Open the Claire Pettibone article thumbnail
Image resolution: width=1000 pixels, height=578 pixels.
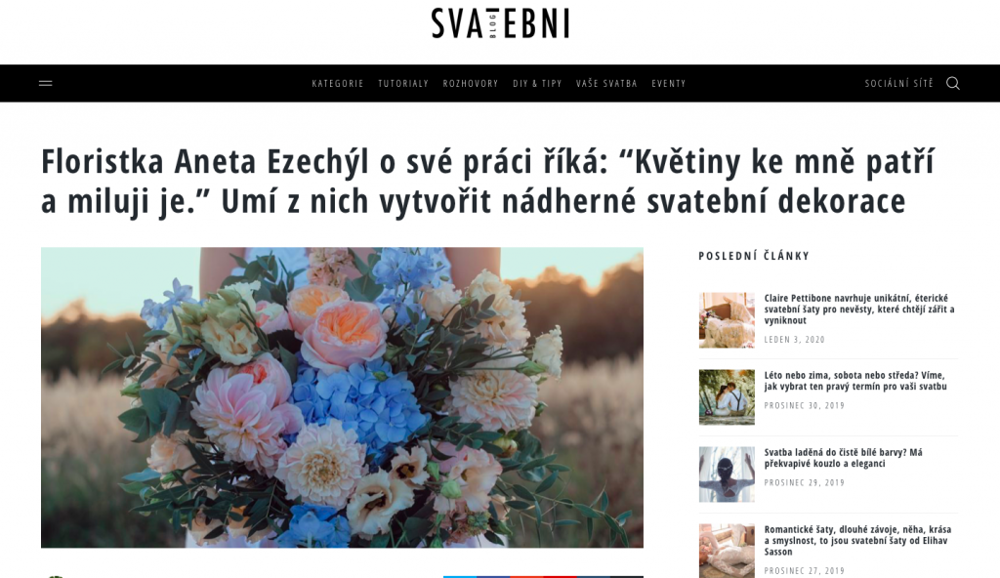[726, 320]
